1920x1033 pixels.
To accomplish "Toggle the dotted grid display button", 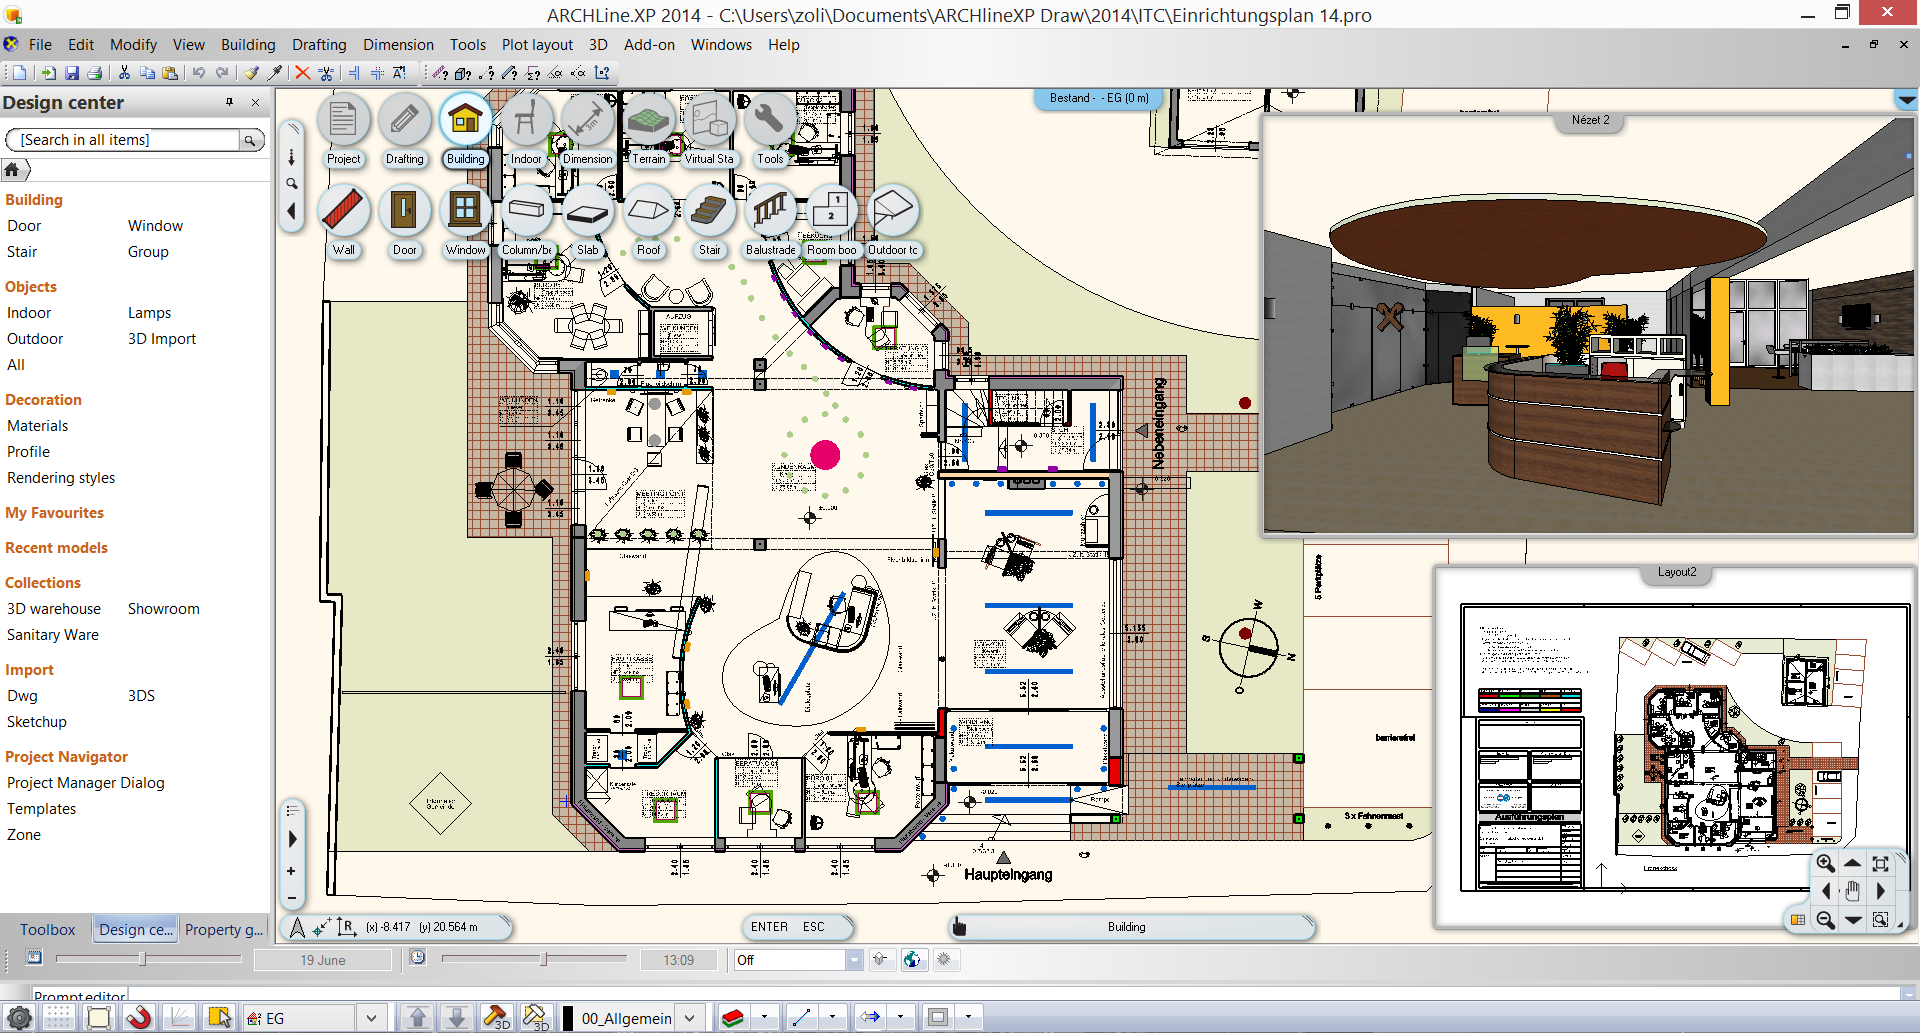I will click(x=58, y=1018).
